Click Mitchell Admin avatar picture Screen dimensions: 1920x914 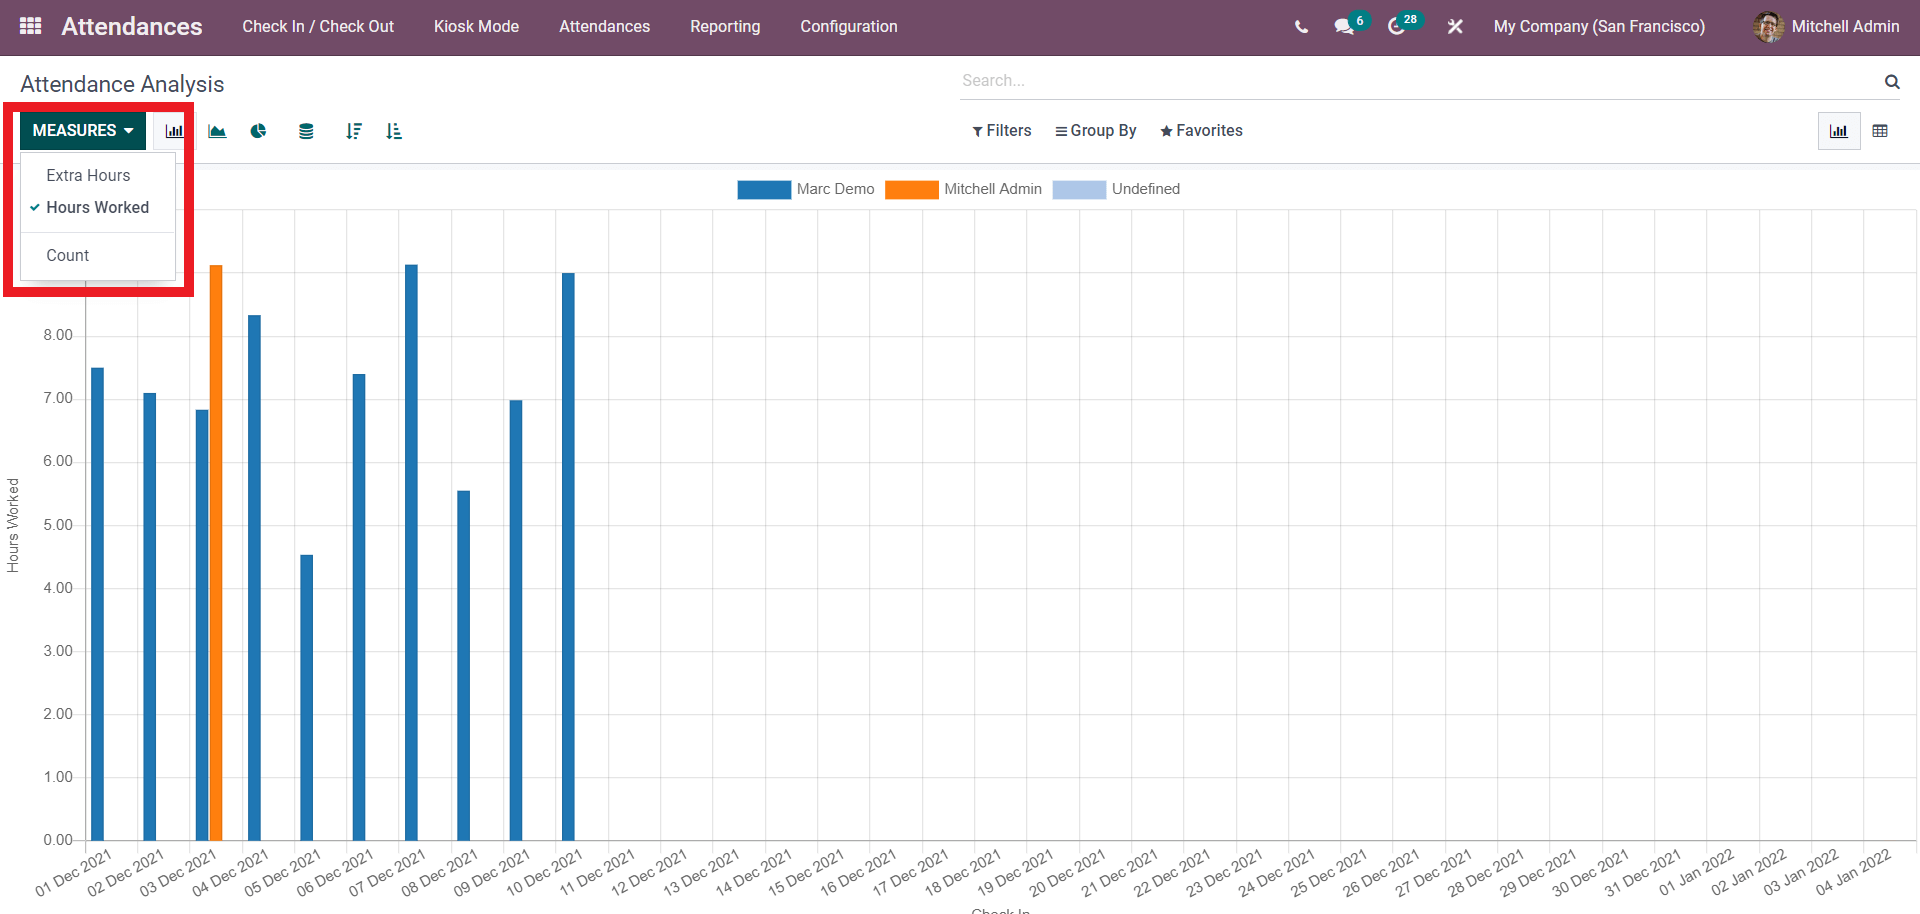[x=1768, y=27]
